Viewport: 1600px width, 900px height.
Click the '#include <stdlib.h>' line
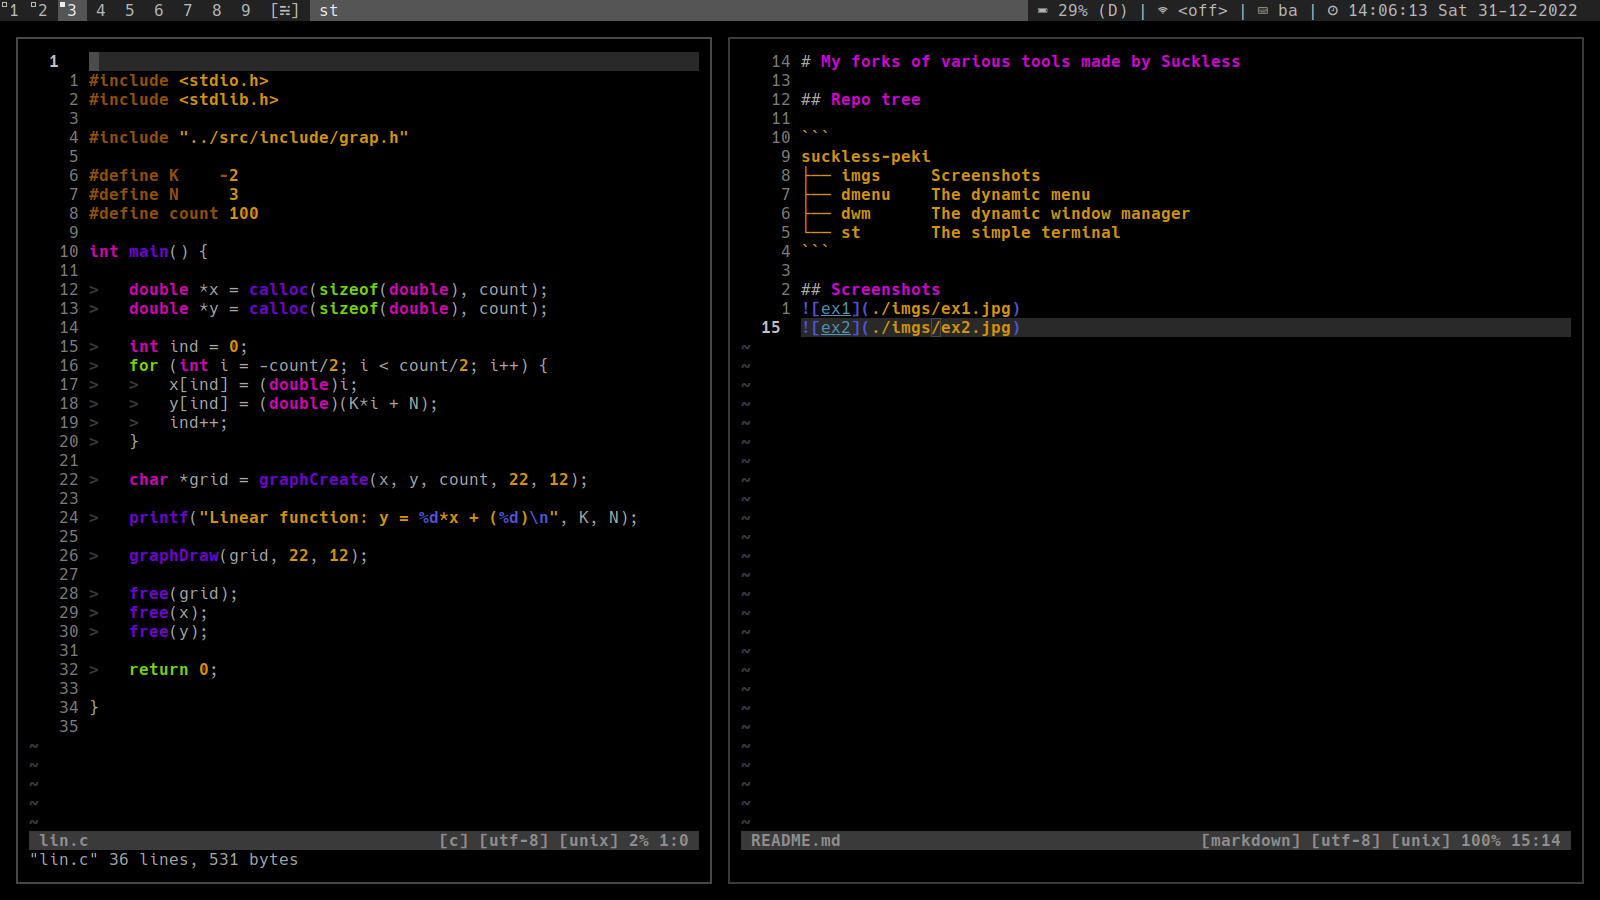pyautogui.click(x=184, y=100)
